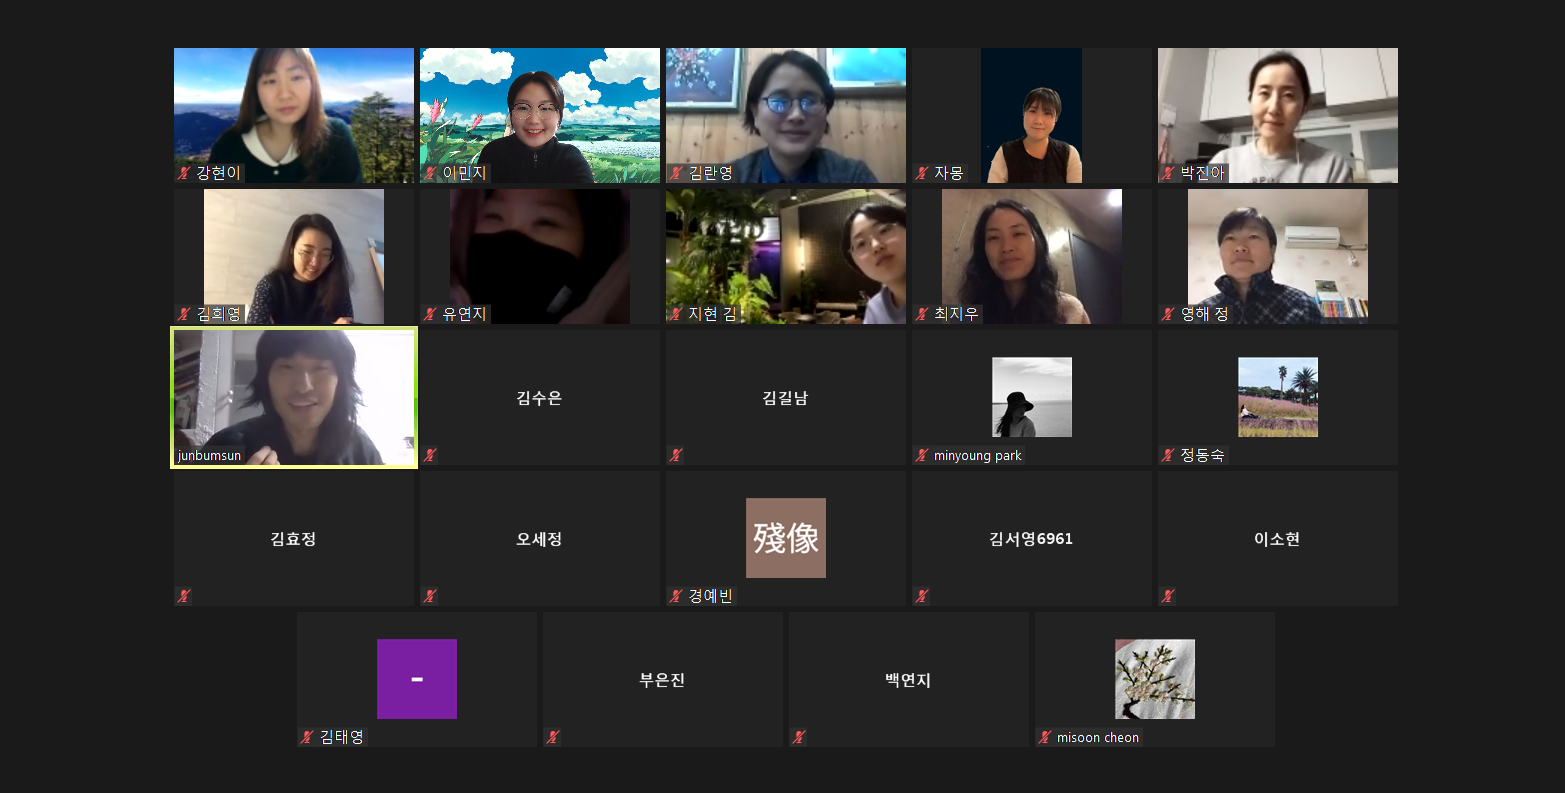This screenshot has width=1565, height=793.
Task: Click the muted mic icon beside 김희영
Action: click(x=184, y=314)
